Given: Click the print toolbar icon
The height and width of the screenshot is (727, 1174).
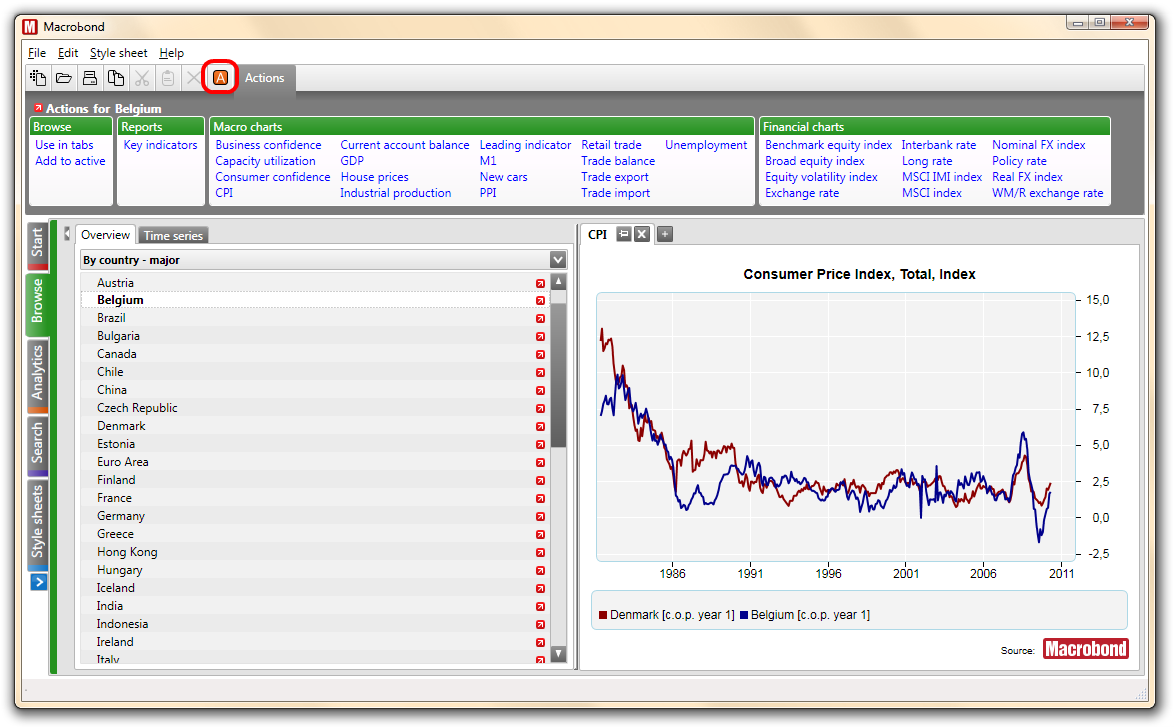Looking at the screenshot, I should tap(90, 77).
